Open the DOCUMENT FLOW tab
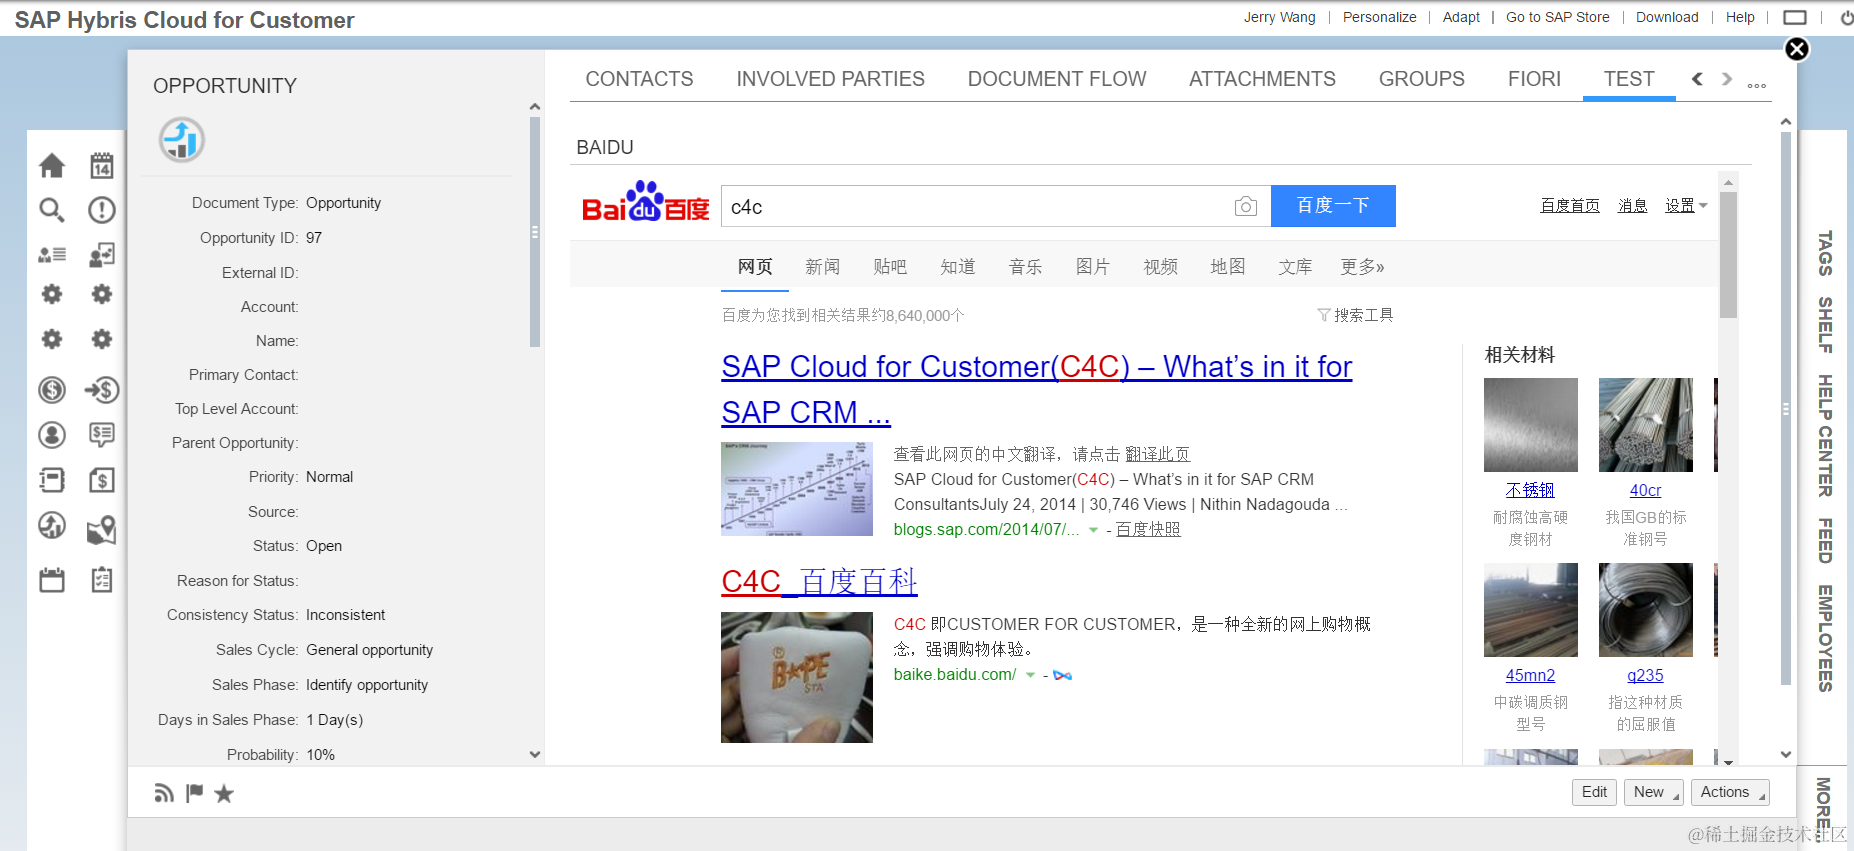 1056,79
